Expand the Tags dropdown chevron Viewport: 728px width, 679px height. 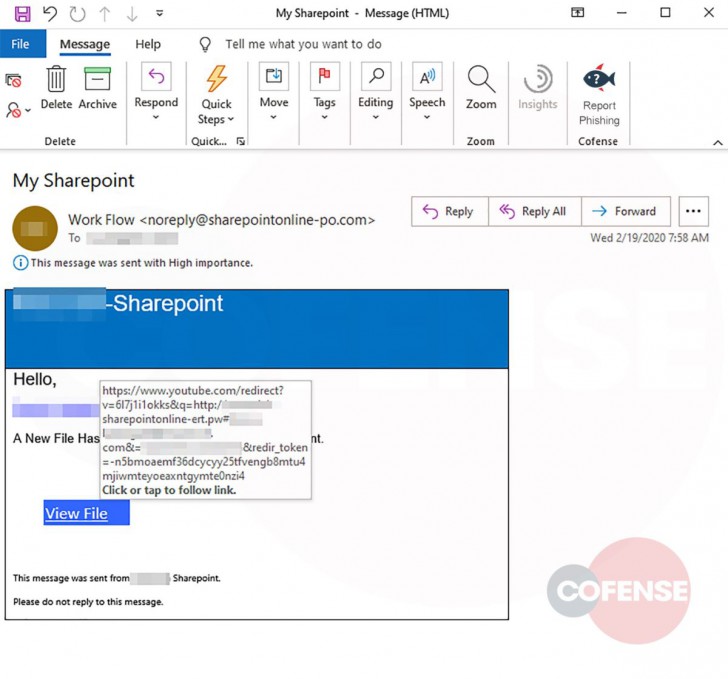coord(325,117)
